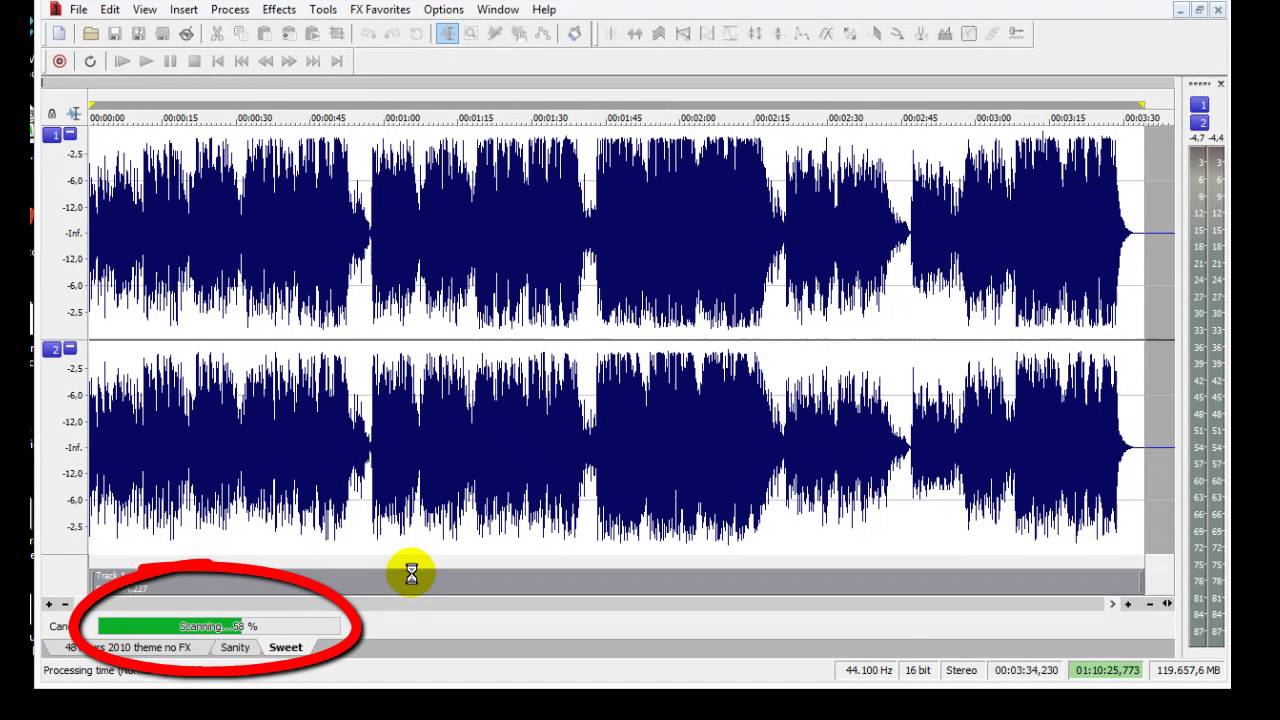
Task: Click the Fast Forward transport button
Action: pyautogui.click(x=289, y=61)
